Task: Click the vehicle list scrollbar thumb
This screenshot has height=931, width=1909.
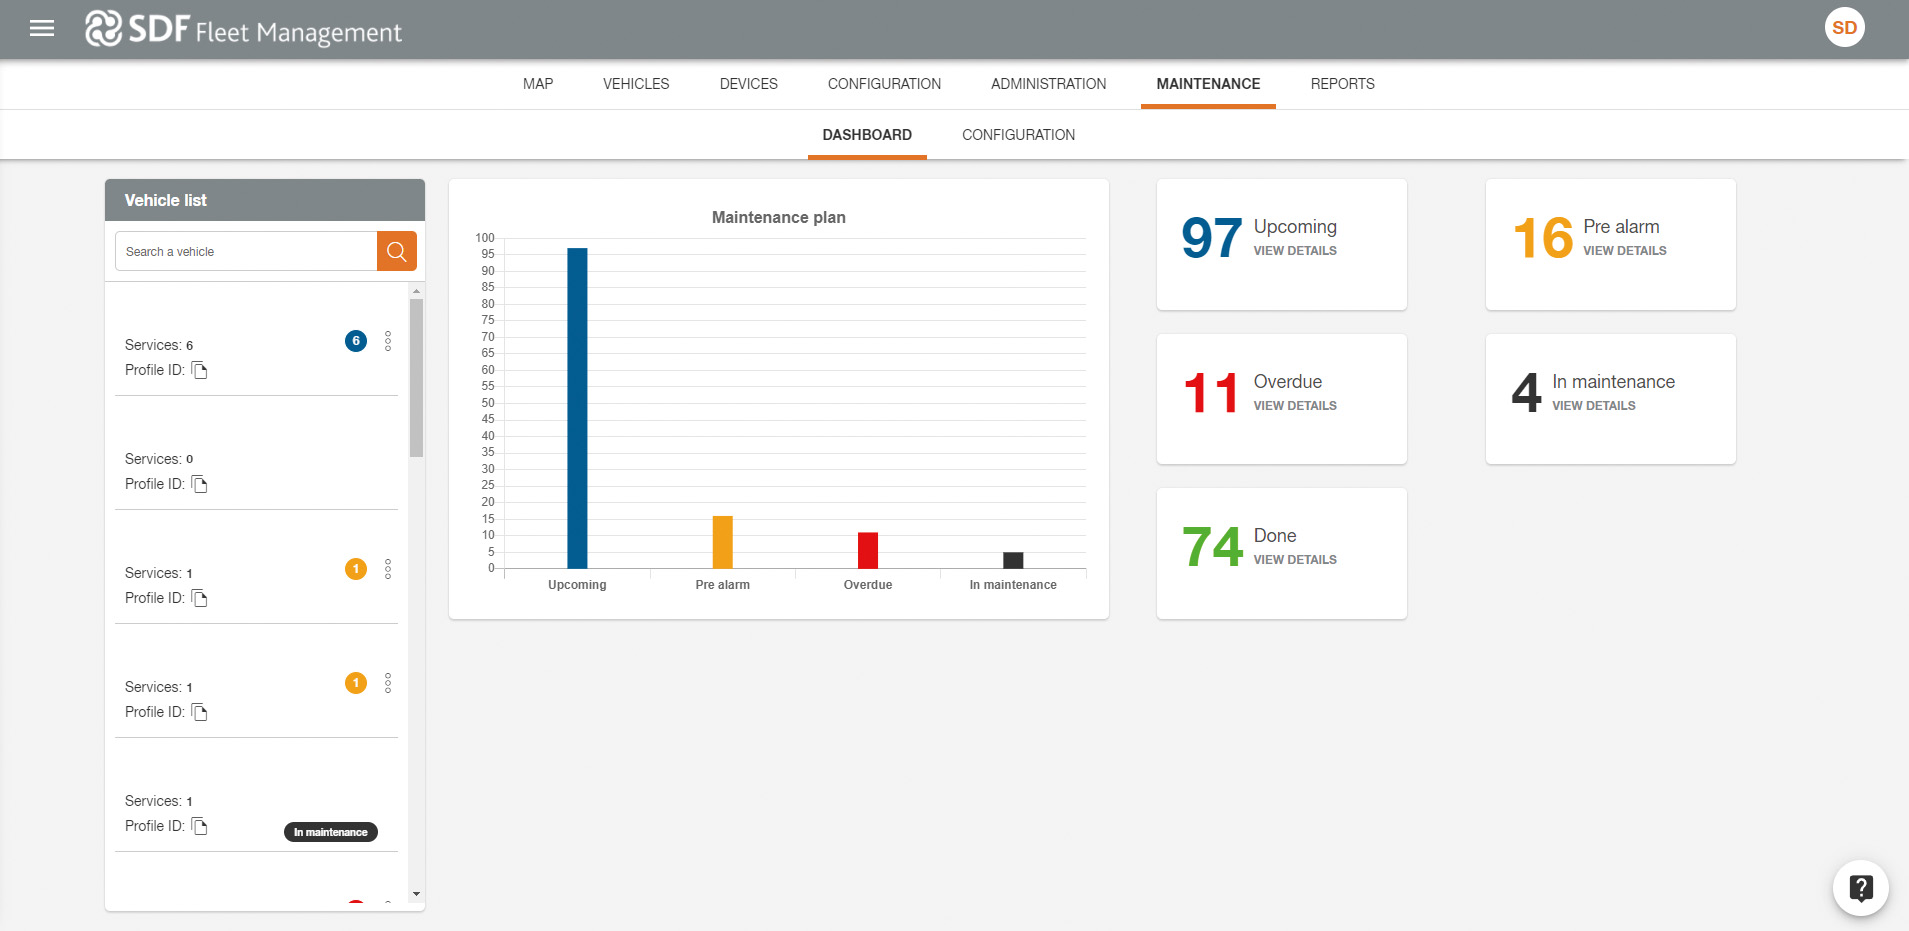Action: [x=416, y=378]
